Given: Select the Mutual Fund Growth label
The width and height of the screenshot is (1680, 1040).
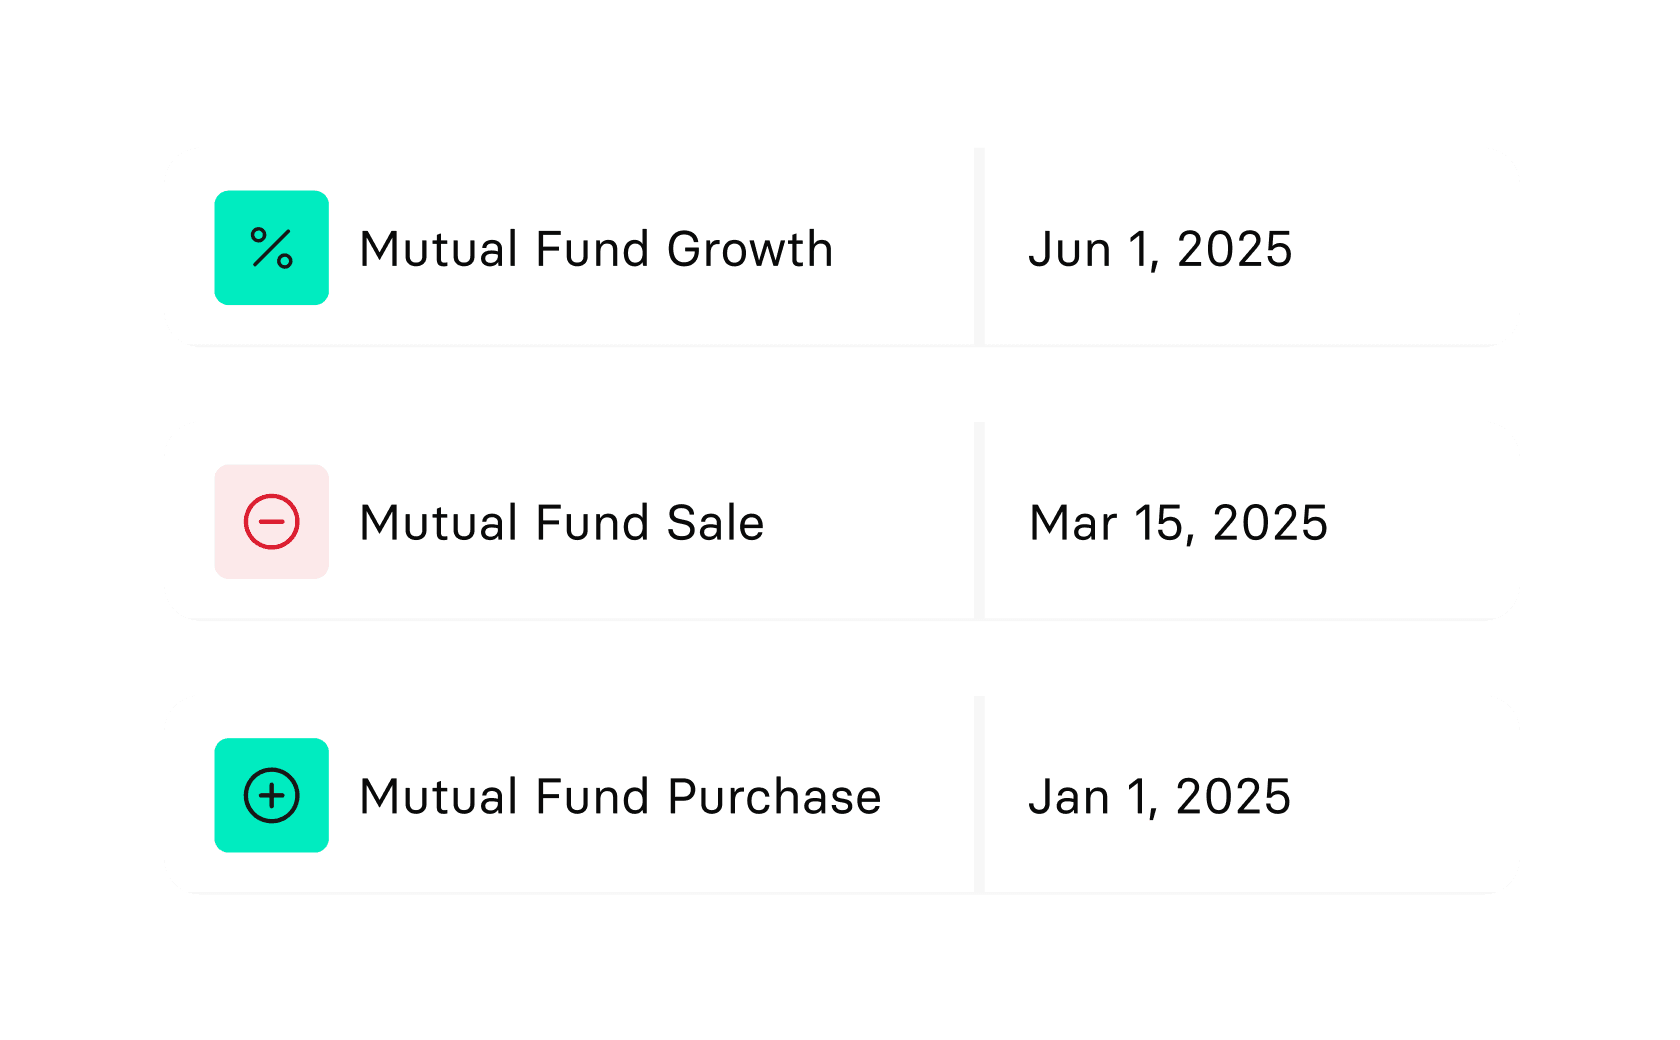Looking at the screenshot, I should tap(595, 249).
